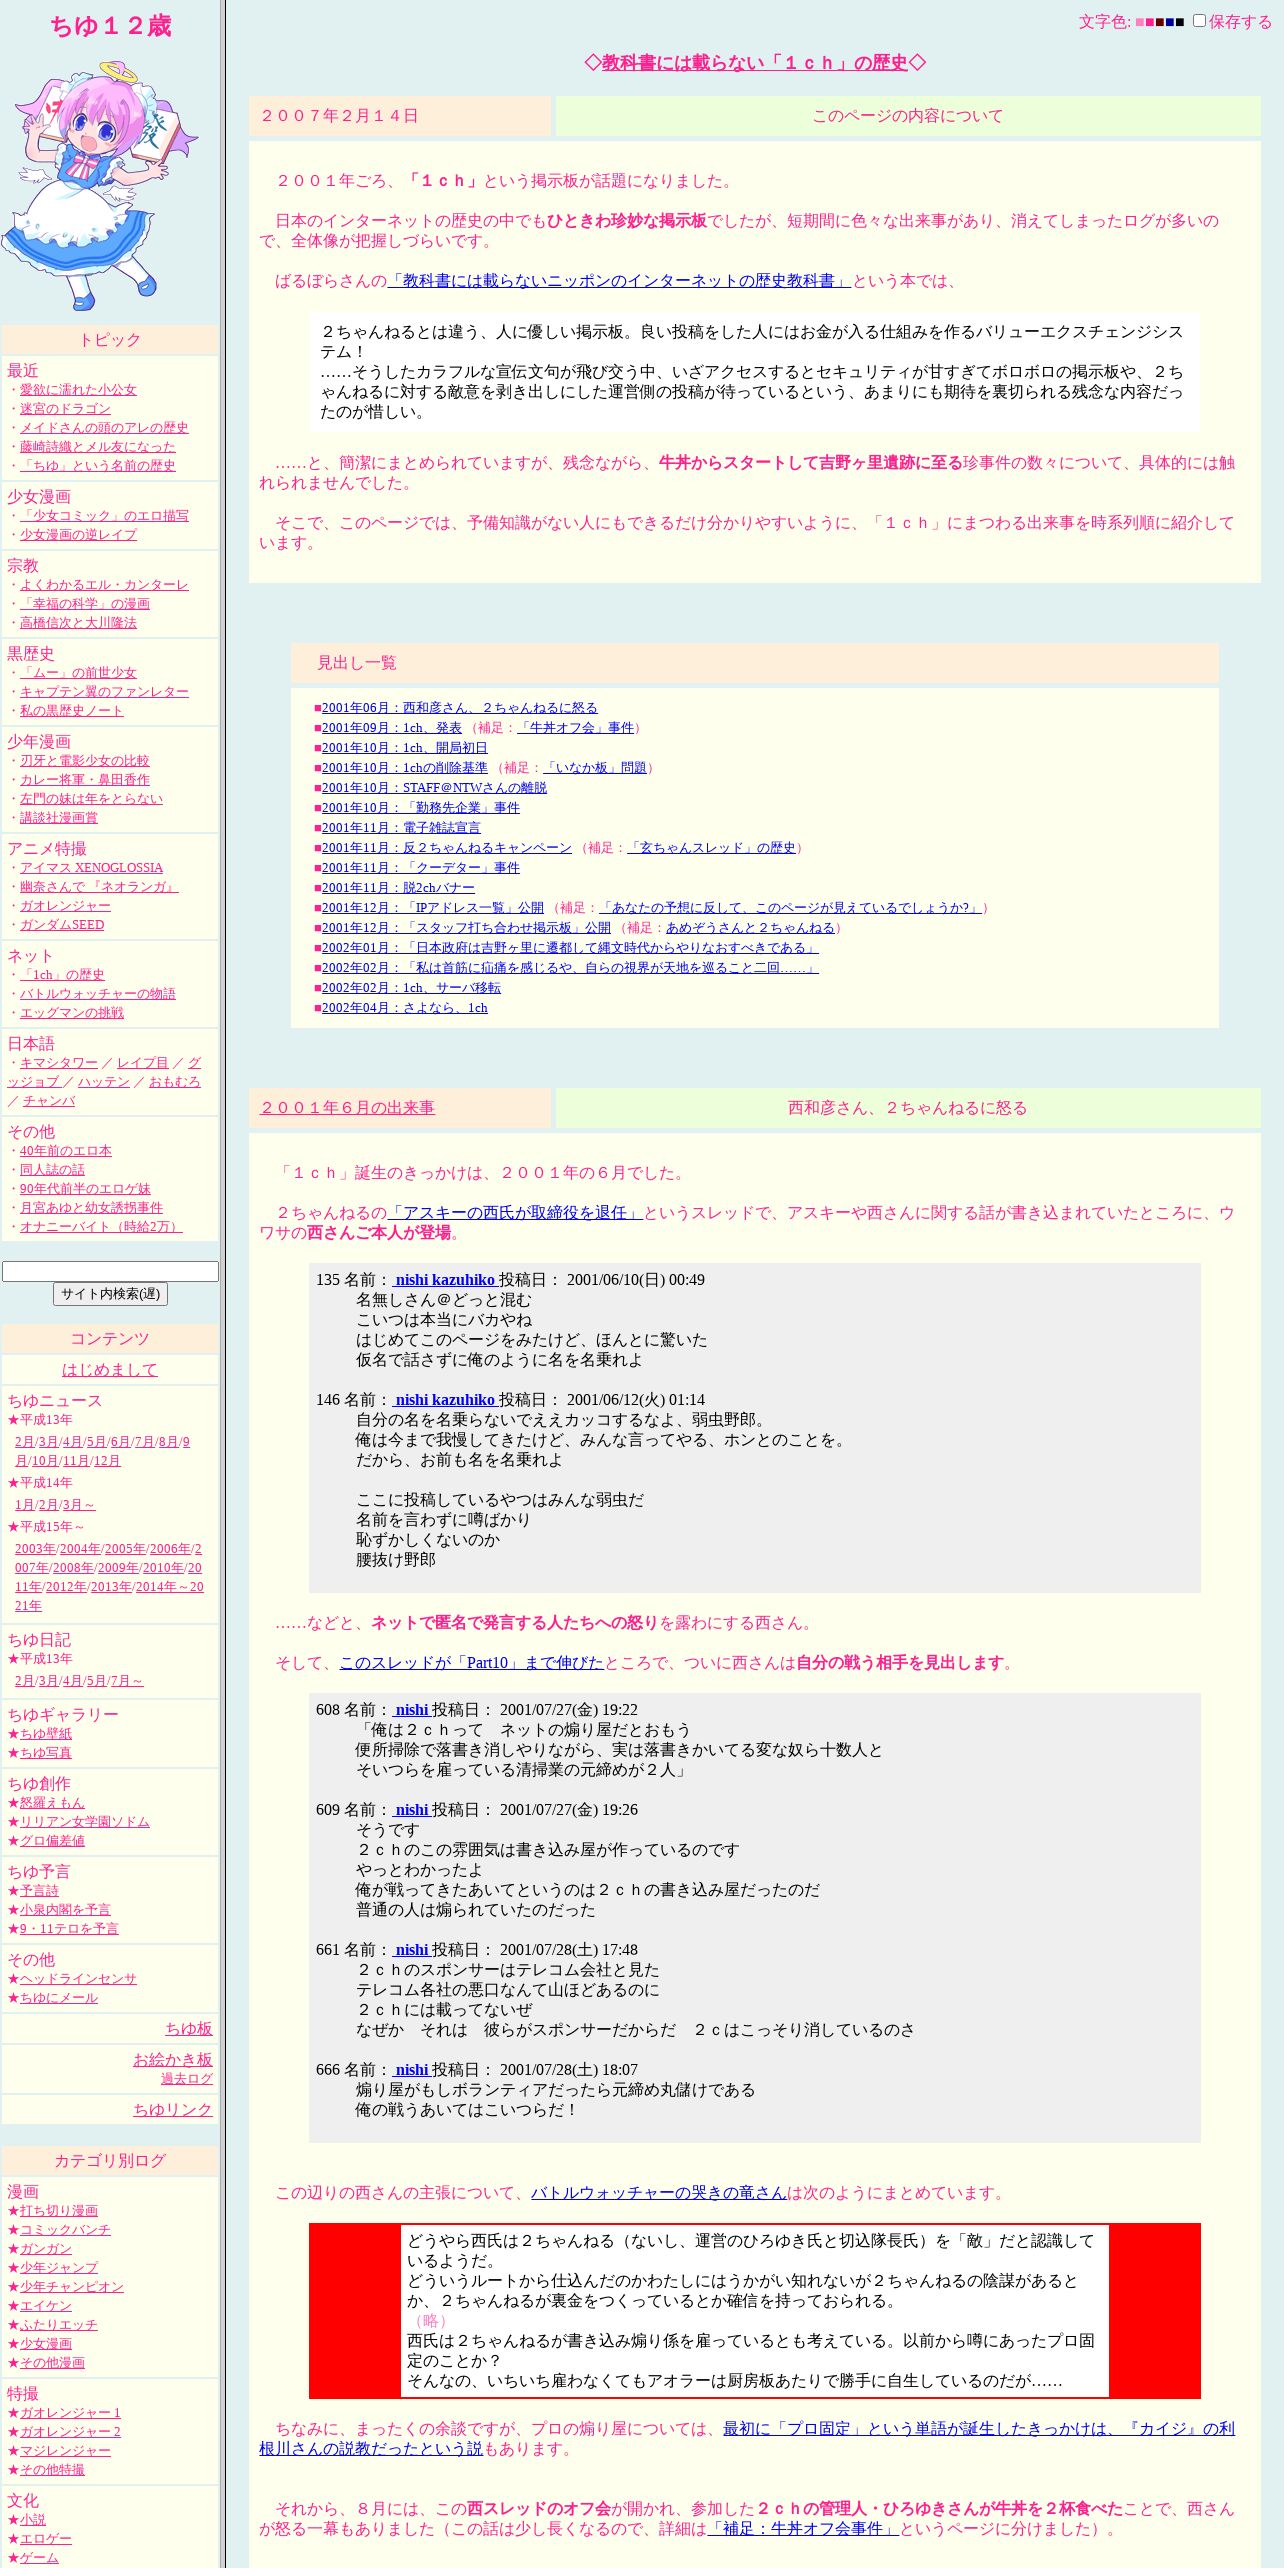Select the hot pink text color swatch
The width and height of the screenshot is (1284, 2568).
click(1149, 22)
